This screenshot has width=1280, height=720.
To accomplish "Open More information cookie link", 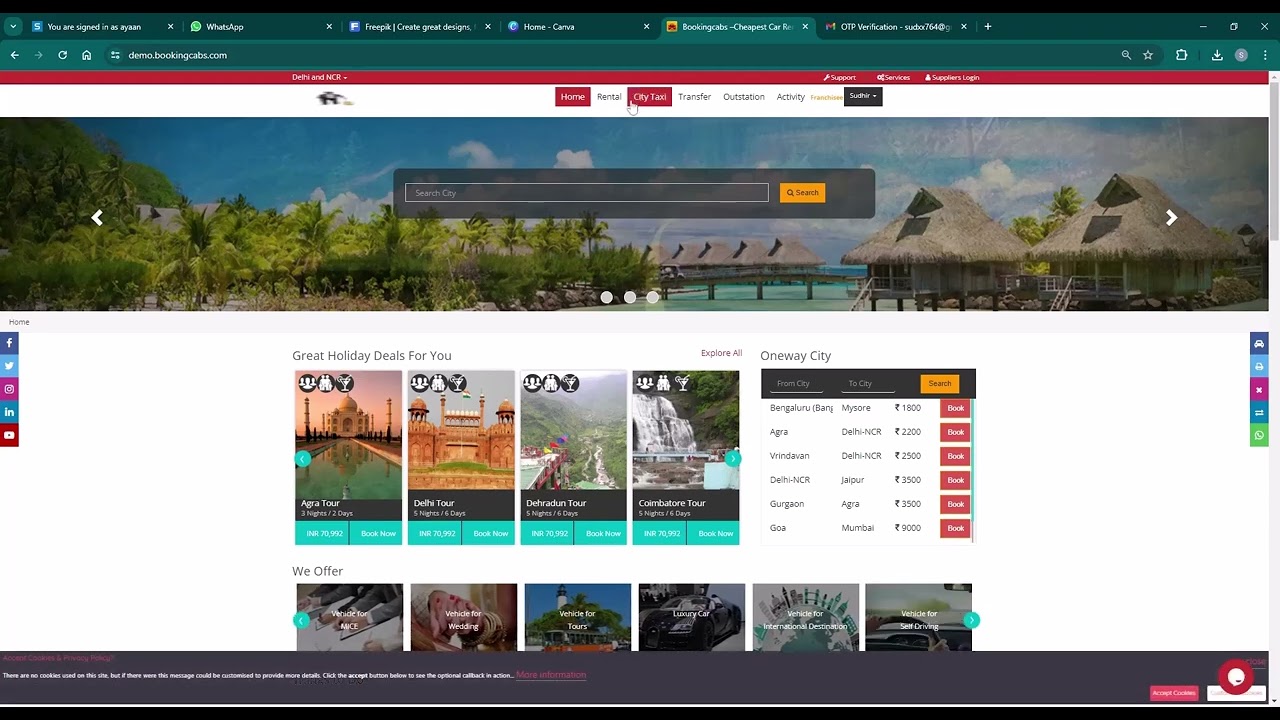I will 551,675.
